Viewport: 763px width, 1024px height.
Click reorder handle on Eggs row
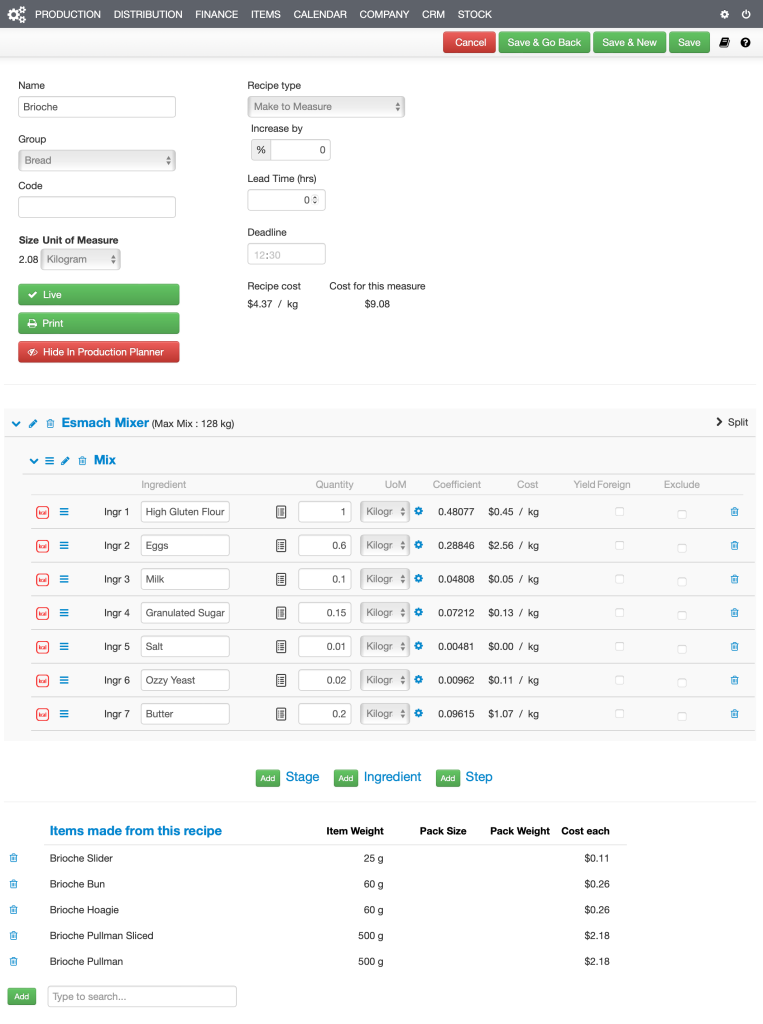click(64, 545)
